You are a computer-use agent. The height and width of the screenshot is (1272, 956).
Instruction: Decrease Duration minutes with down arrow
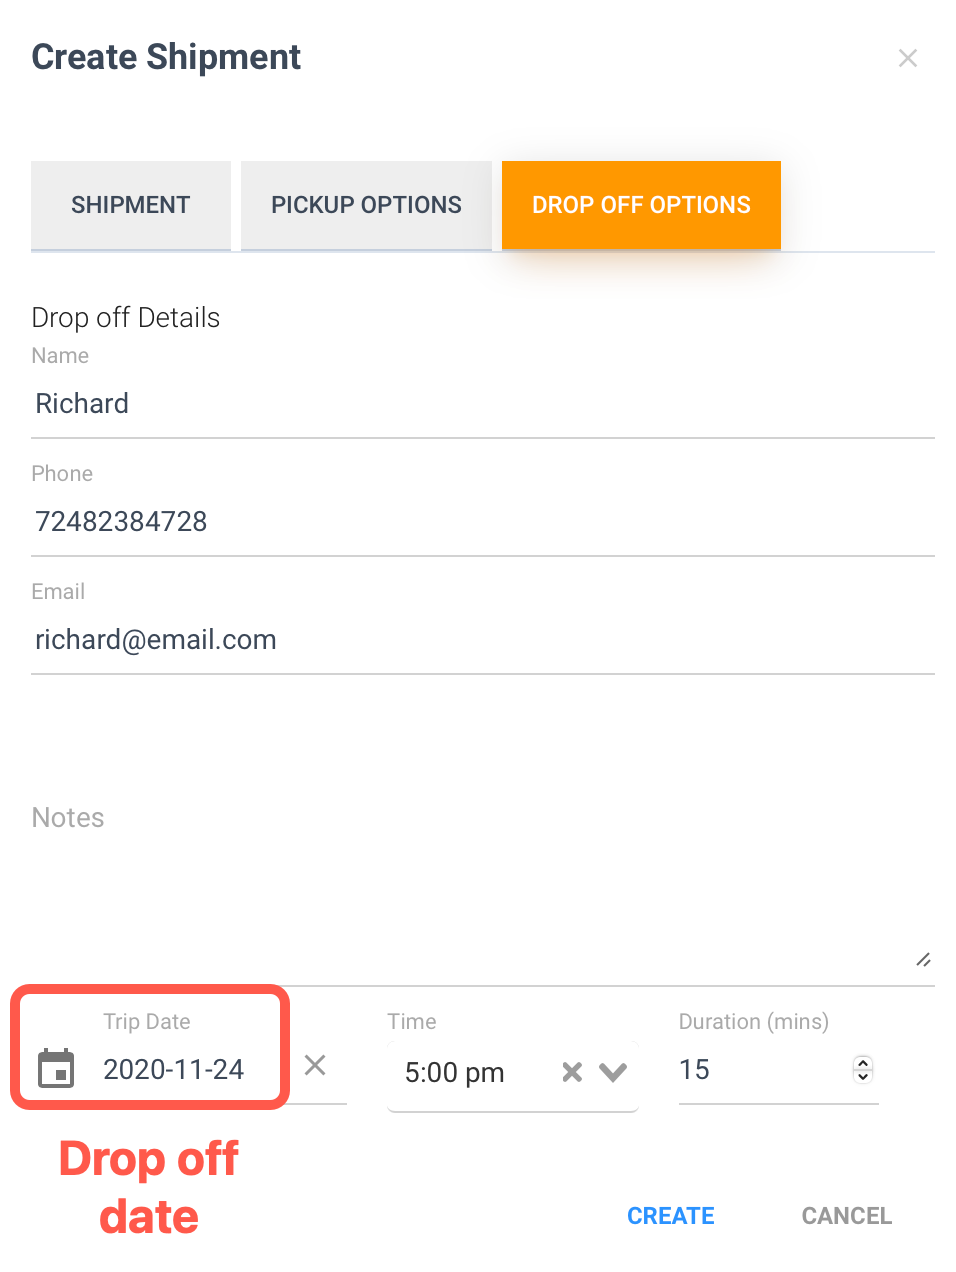(863, 1076)
